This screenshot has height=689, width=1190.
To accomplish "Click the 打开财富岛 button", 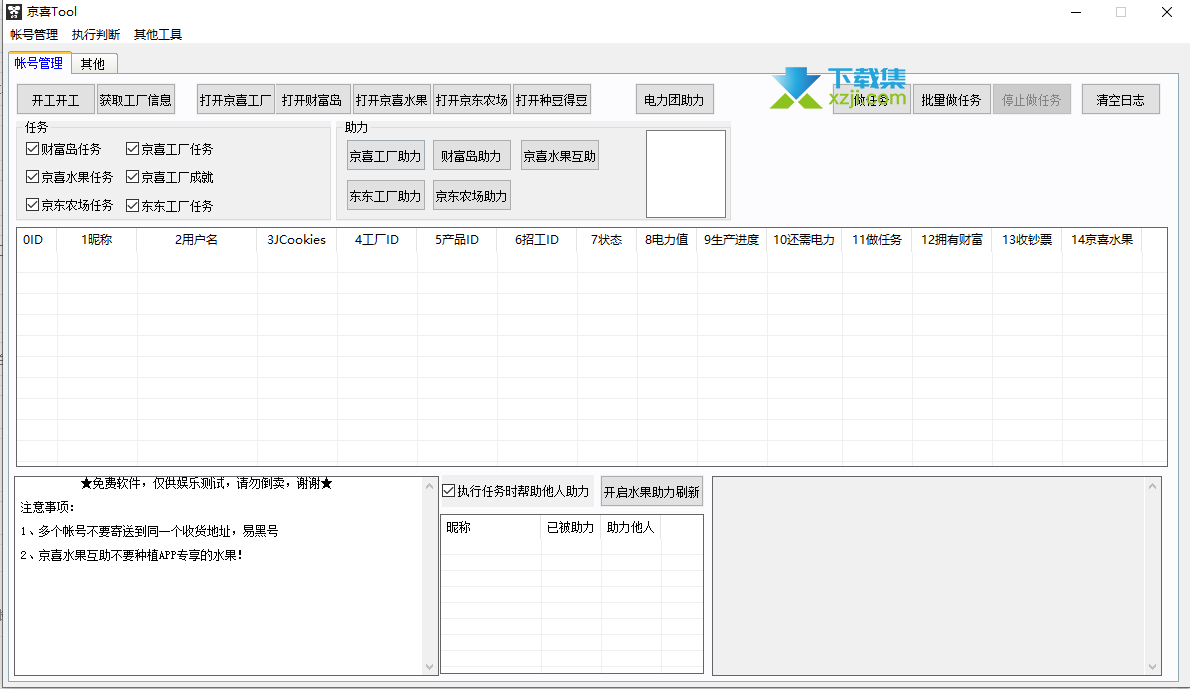I will point(312,99).
